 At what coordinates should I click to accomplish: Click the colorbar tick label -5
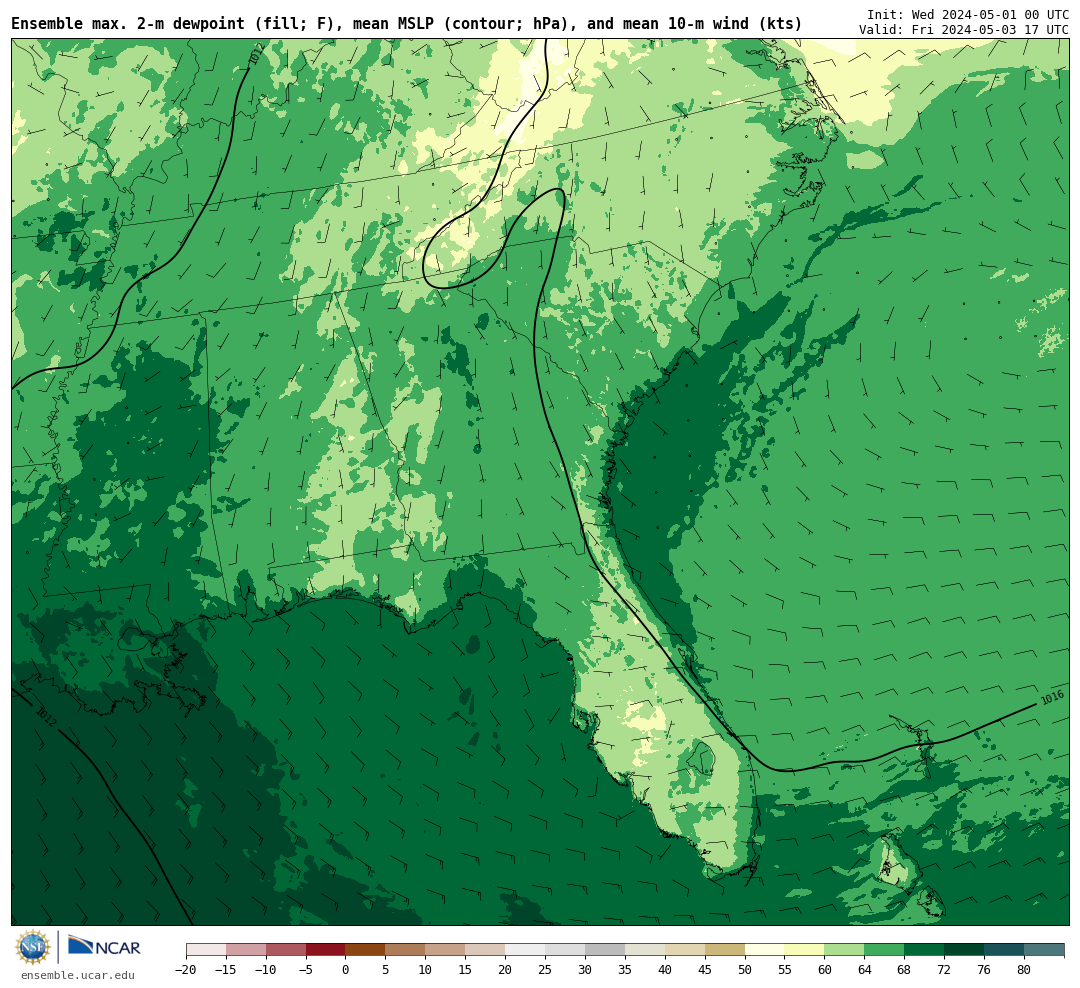point(306,970)
